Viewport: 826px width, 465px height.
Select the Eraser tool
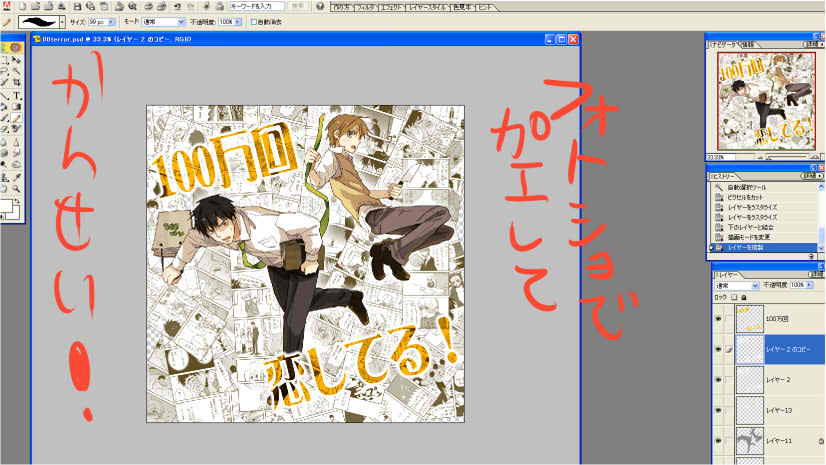tap(5, 128)
